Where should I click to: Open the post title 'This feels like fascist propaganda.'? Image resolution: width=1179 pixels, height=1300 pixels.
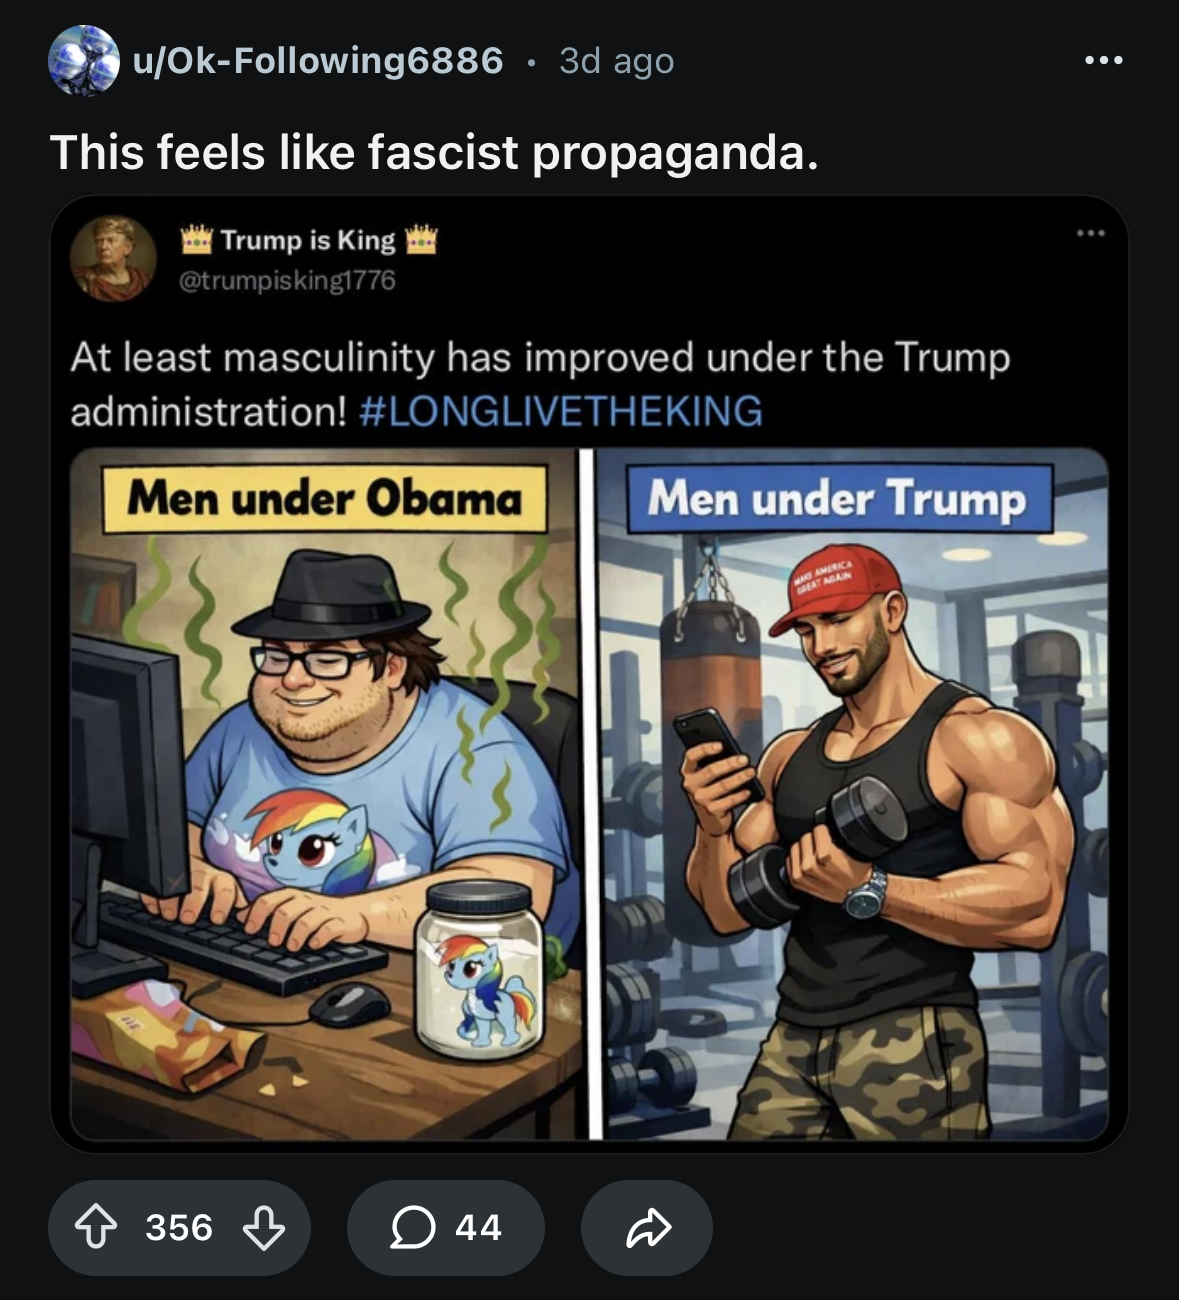pyautogui.click(x=434, y=152)
